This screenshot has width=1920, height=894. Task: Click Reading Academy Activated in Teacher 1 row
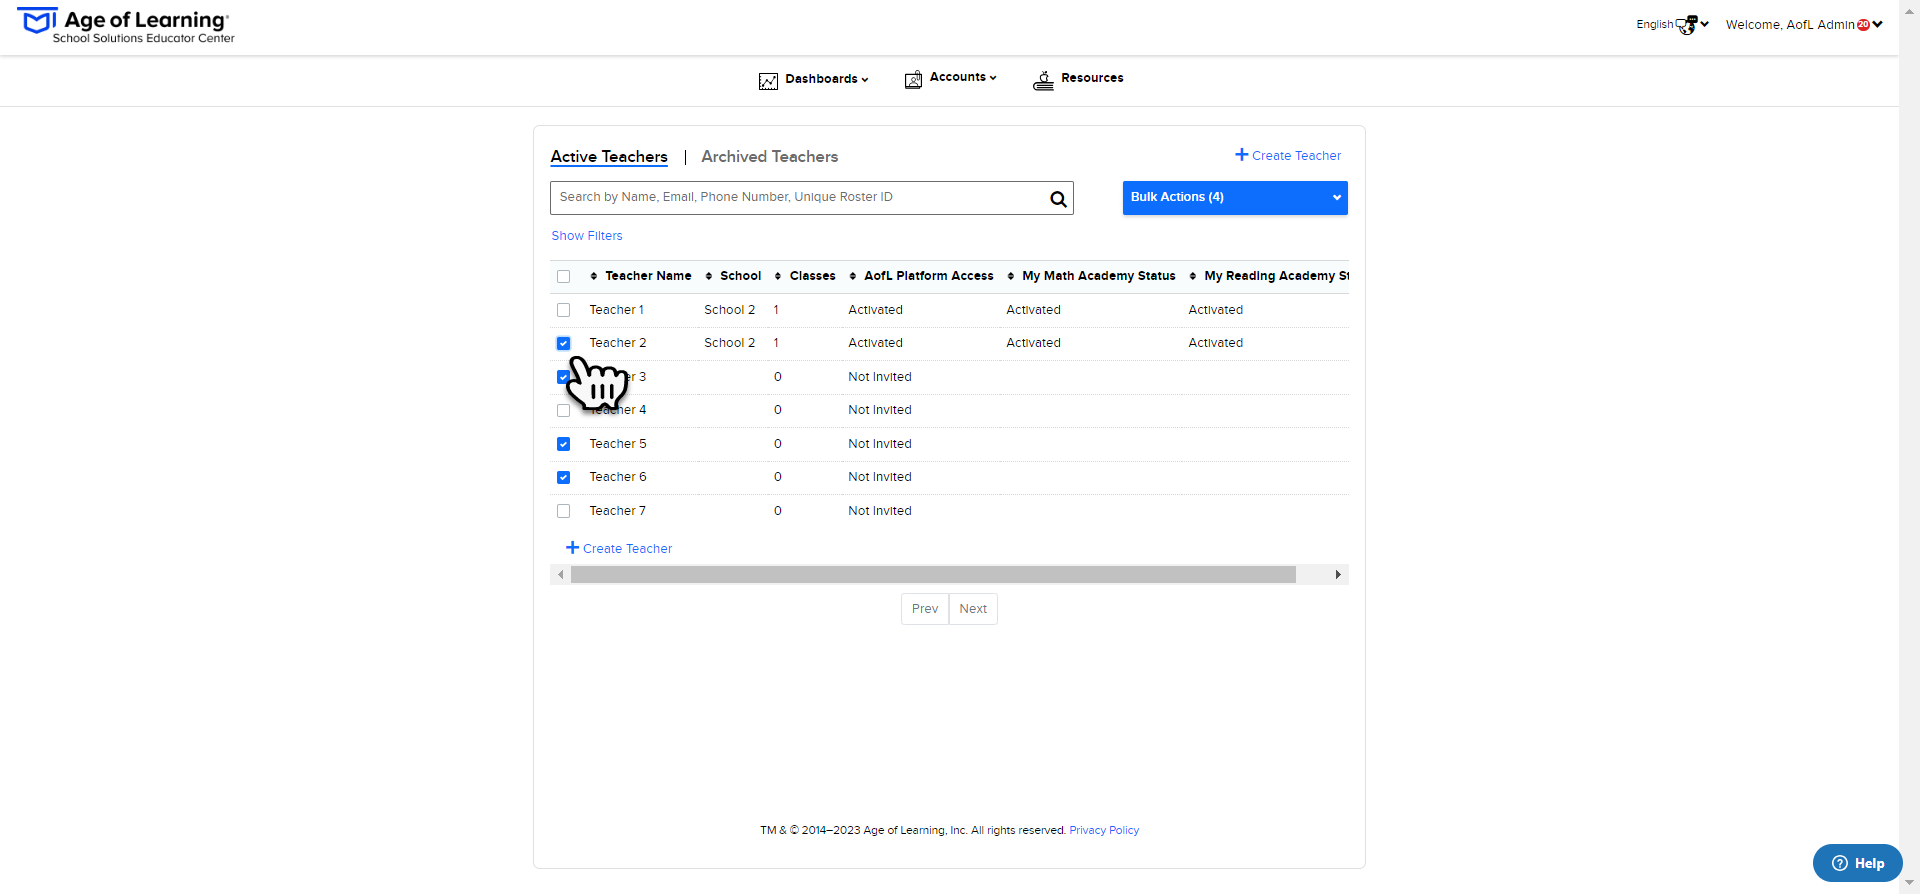[x=1215, y=310]
